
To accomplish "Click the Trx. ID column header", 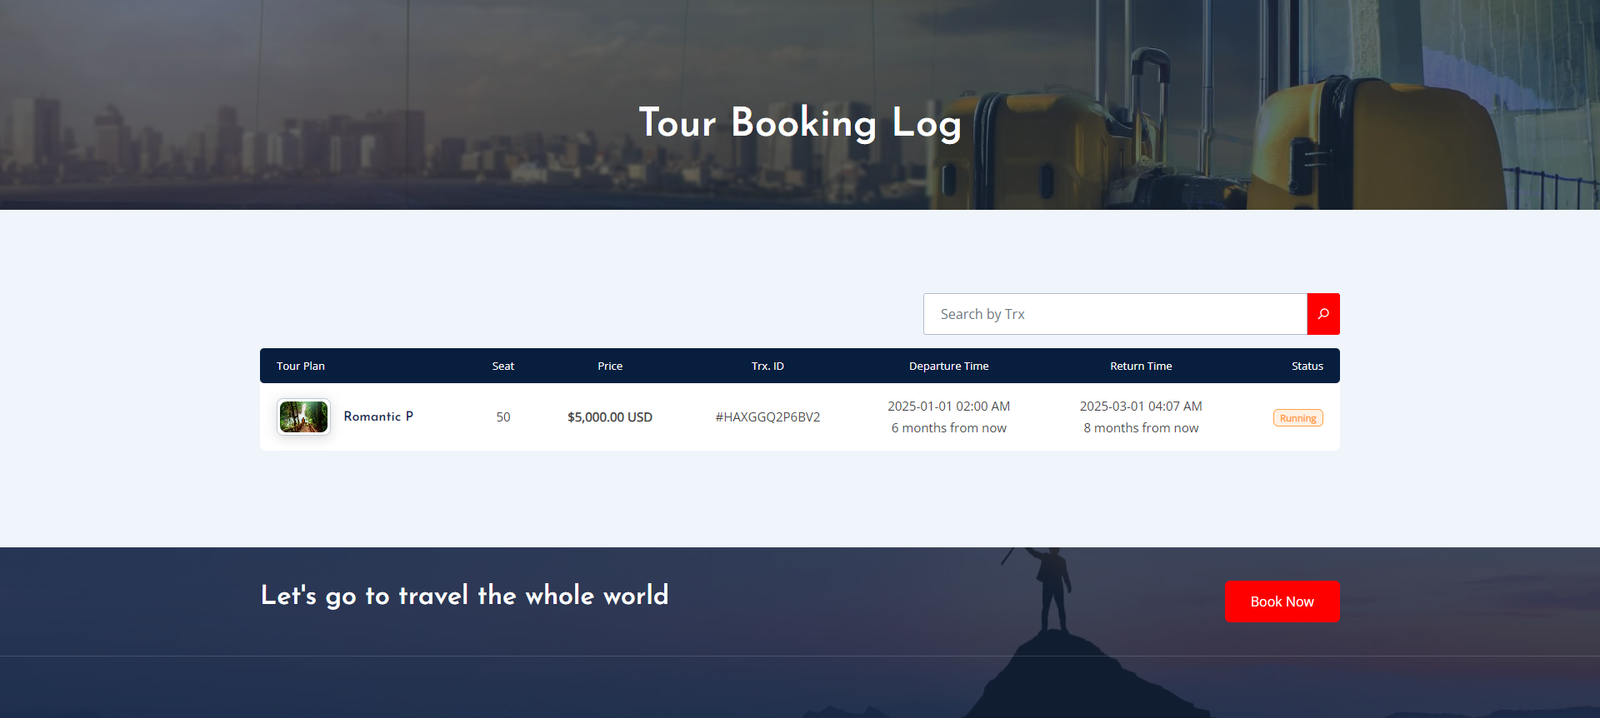I will pyautogui.click(x=768, y=366).
